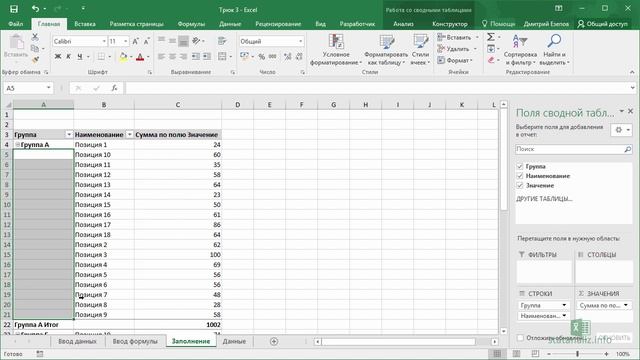640x360 pixels.
Task: Uncheck the Группа field checkbox
Action: tap(520, 166)
